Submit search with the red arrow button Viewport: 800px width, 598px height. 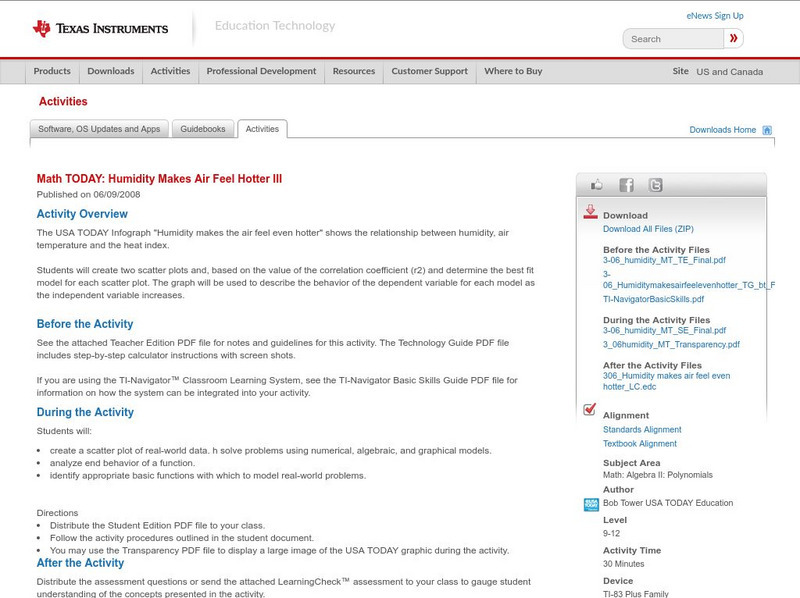[734, 38]
